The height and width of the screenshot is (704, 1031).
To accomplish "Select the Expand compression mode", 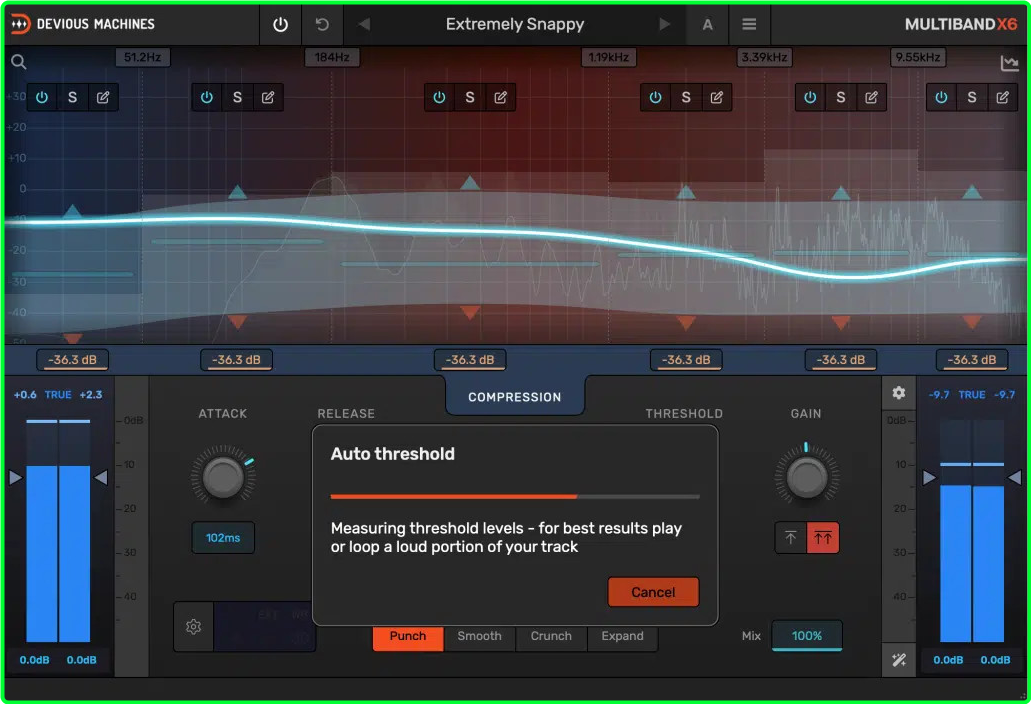I will 622,636.
